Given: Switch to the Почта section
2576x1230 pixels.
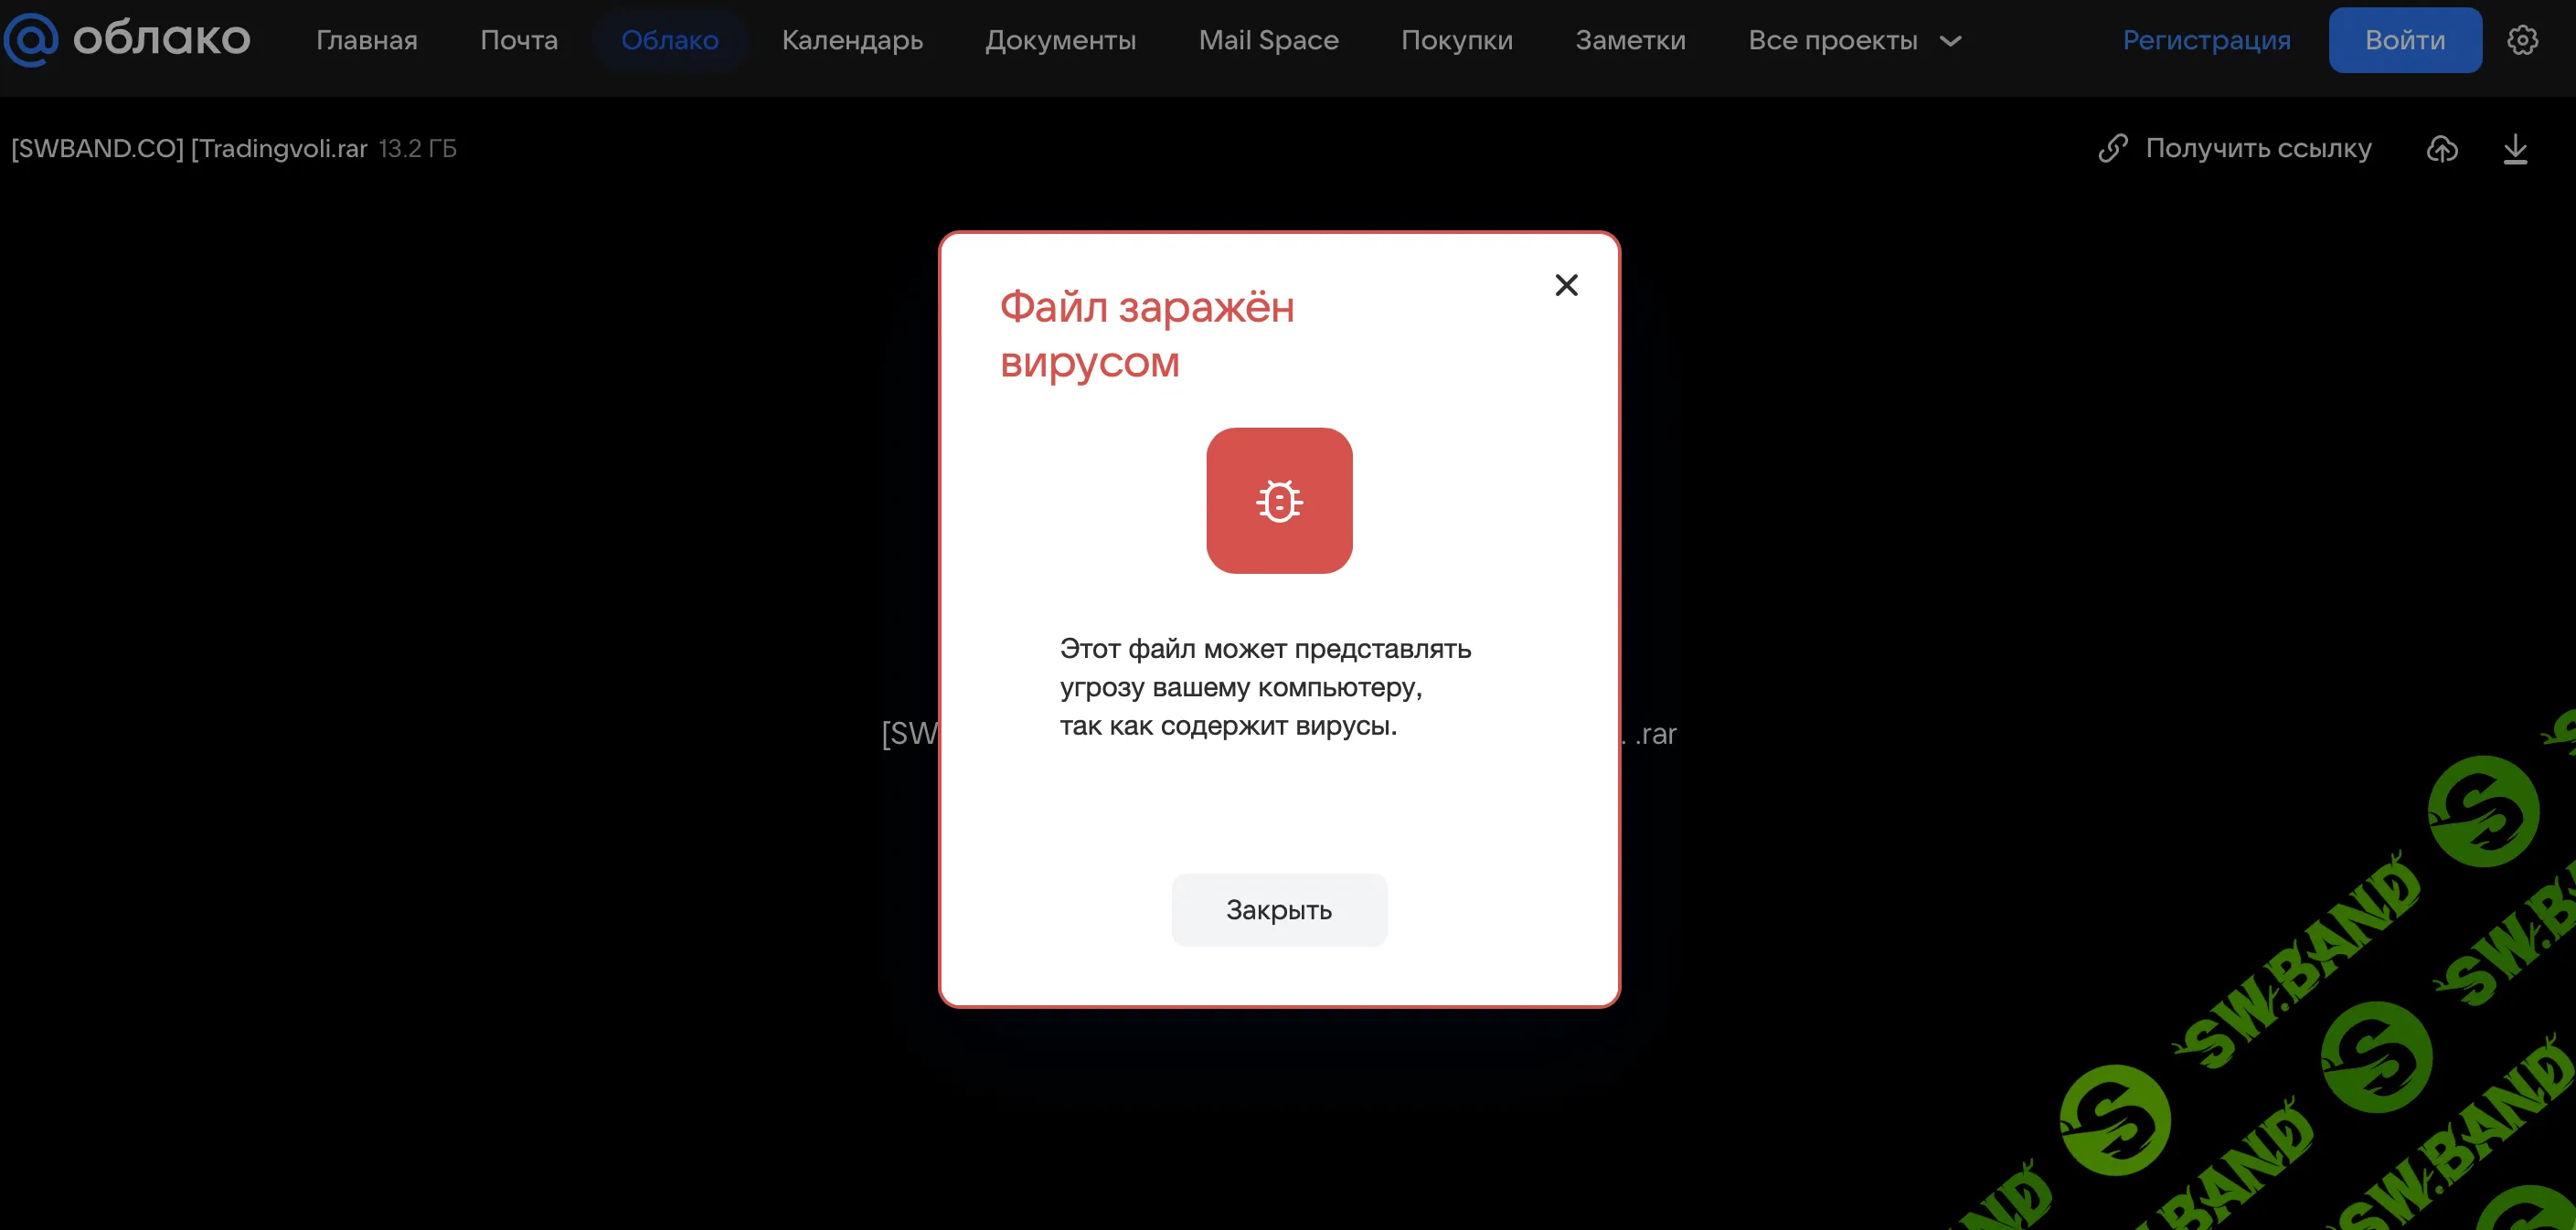Looking at the screenshot, I should 519,40.
